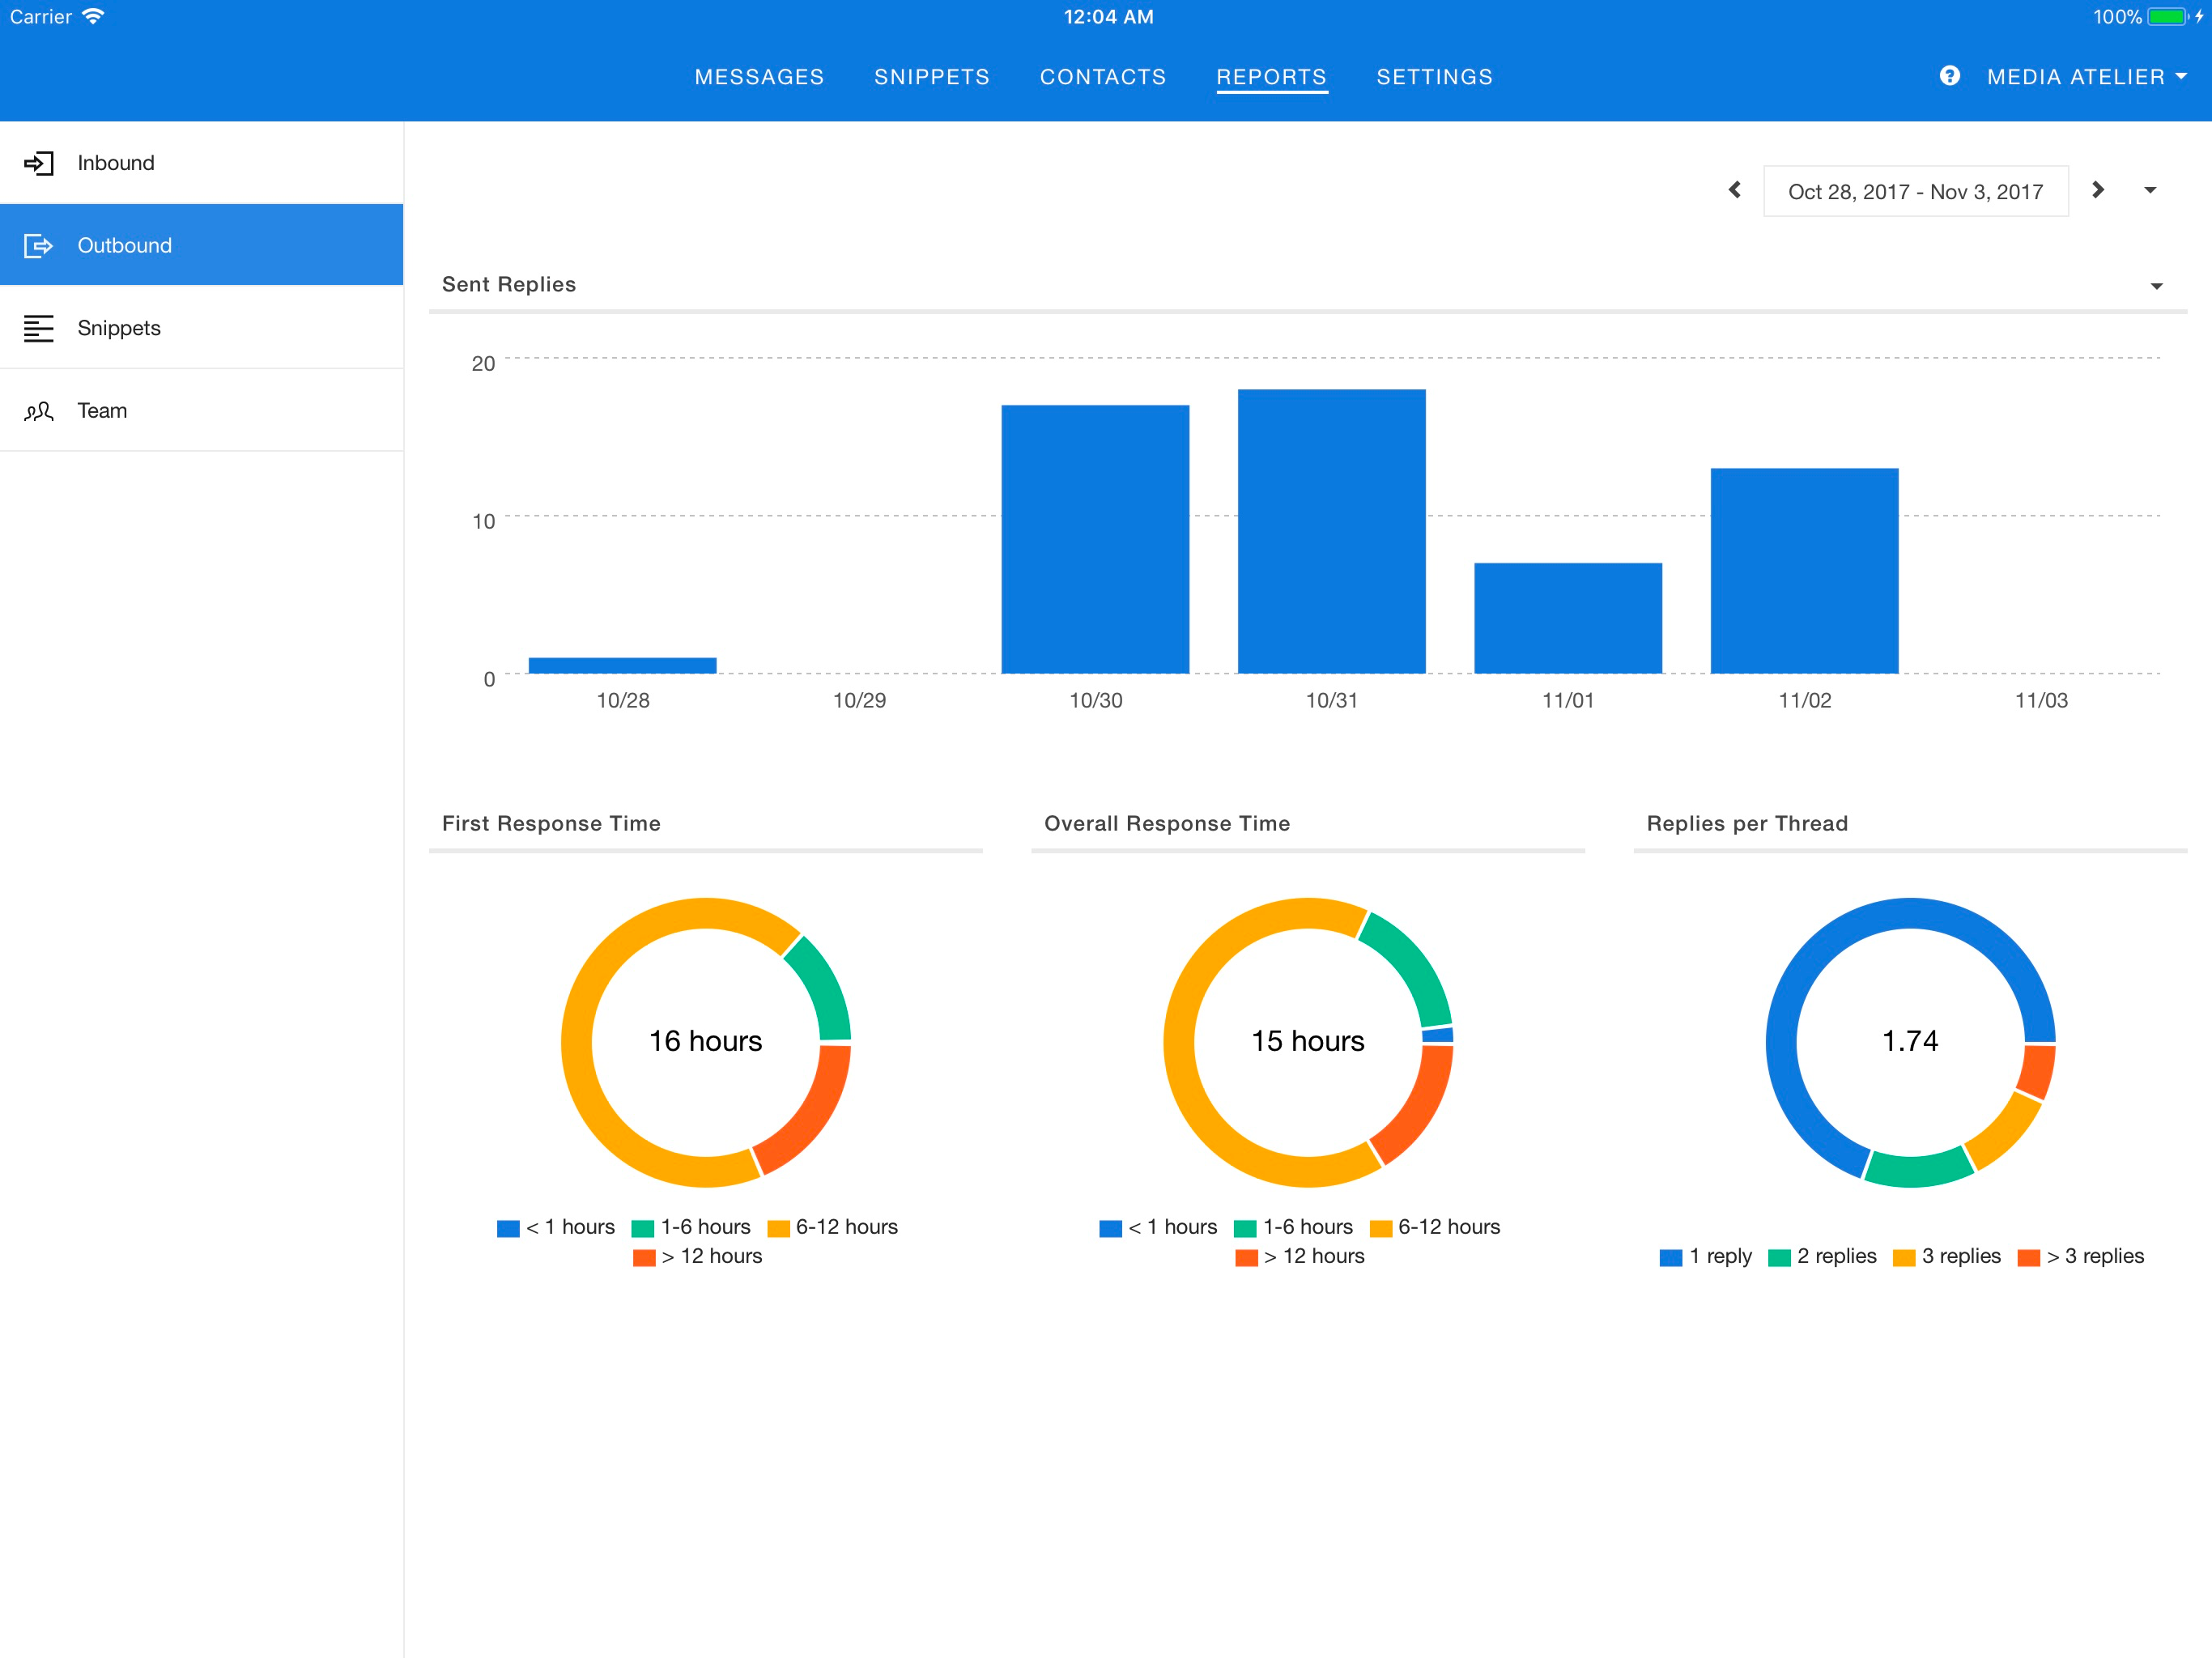The image size is (2212, 1658).
Task: Go to previous date range arrow
Action: 1735,190
